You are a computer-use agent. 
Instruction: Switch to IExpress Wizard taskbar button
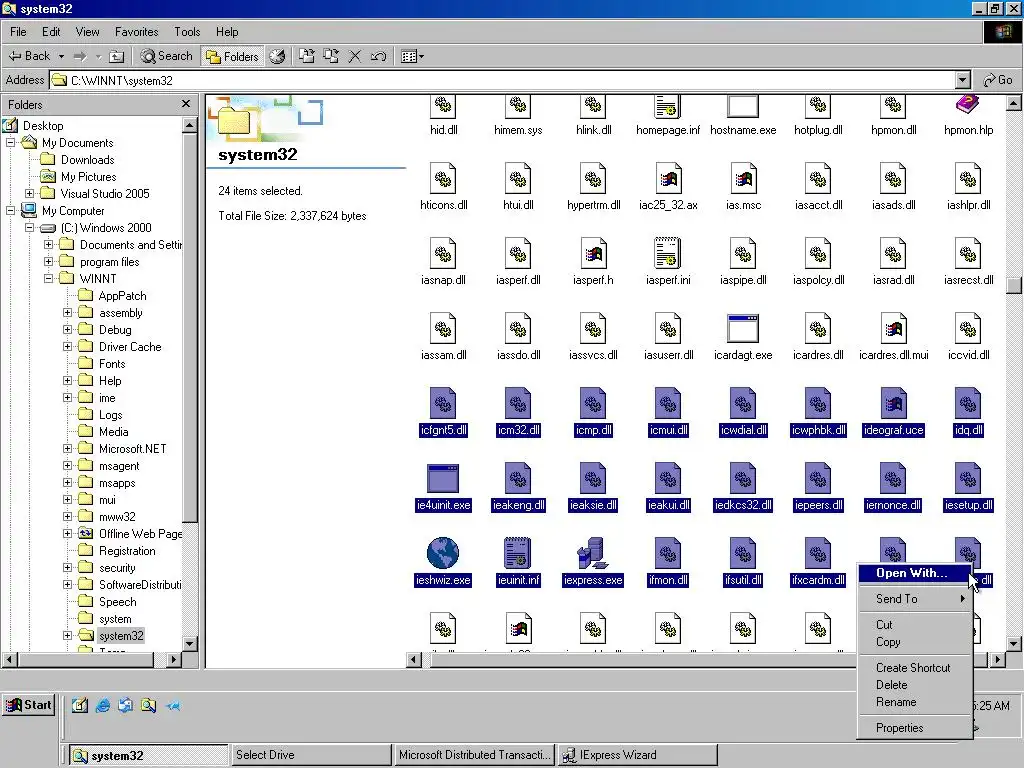click(637, 755)
